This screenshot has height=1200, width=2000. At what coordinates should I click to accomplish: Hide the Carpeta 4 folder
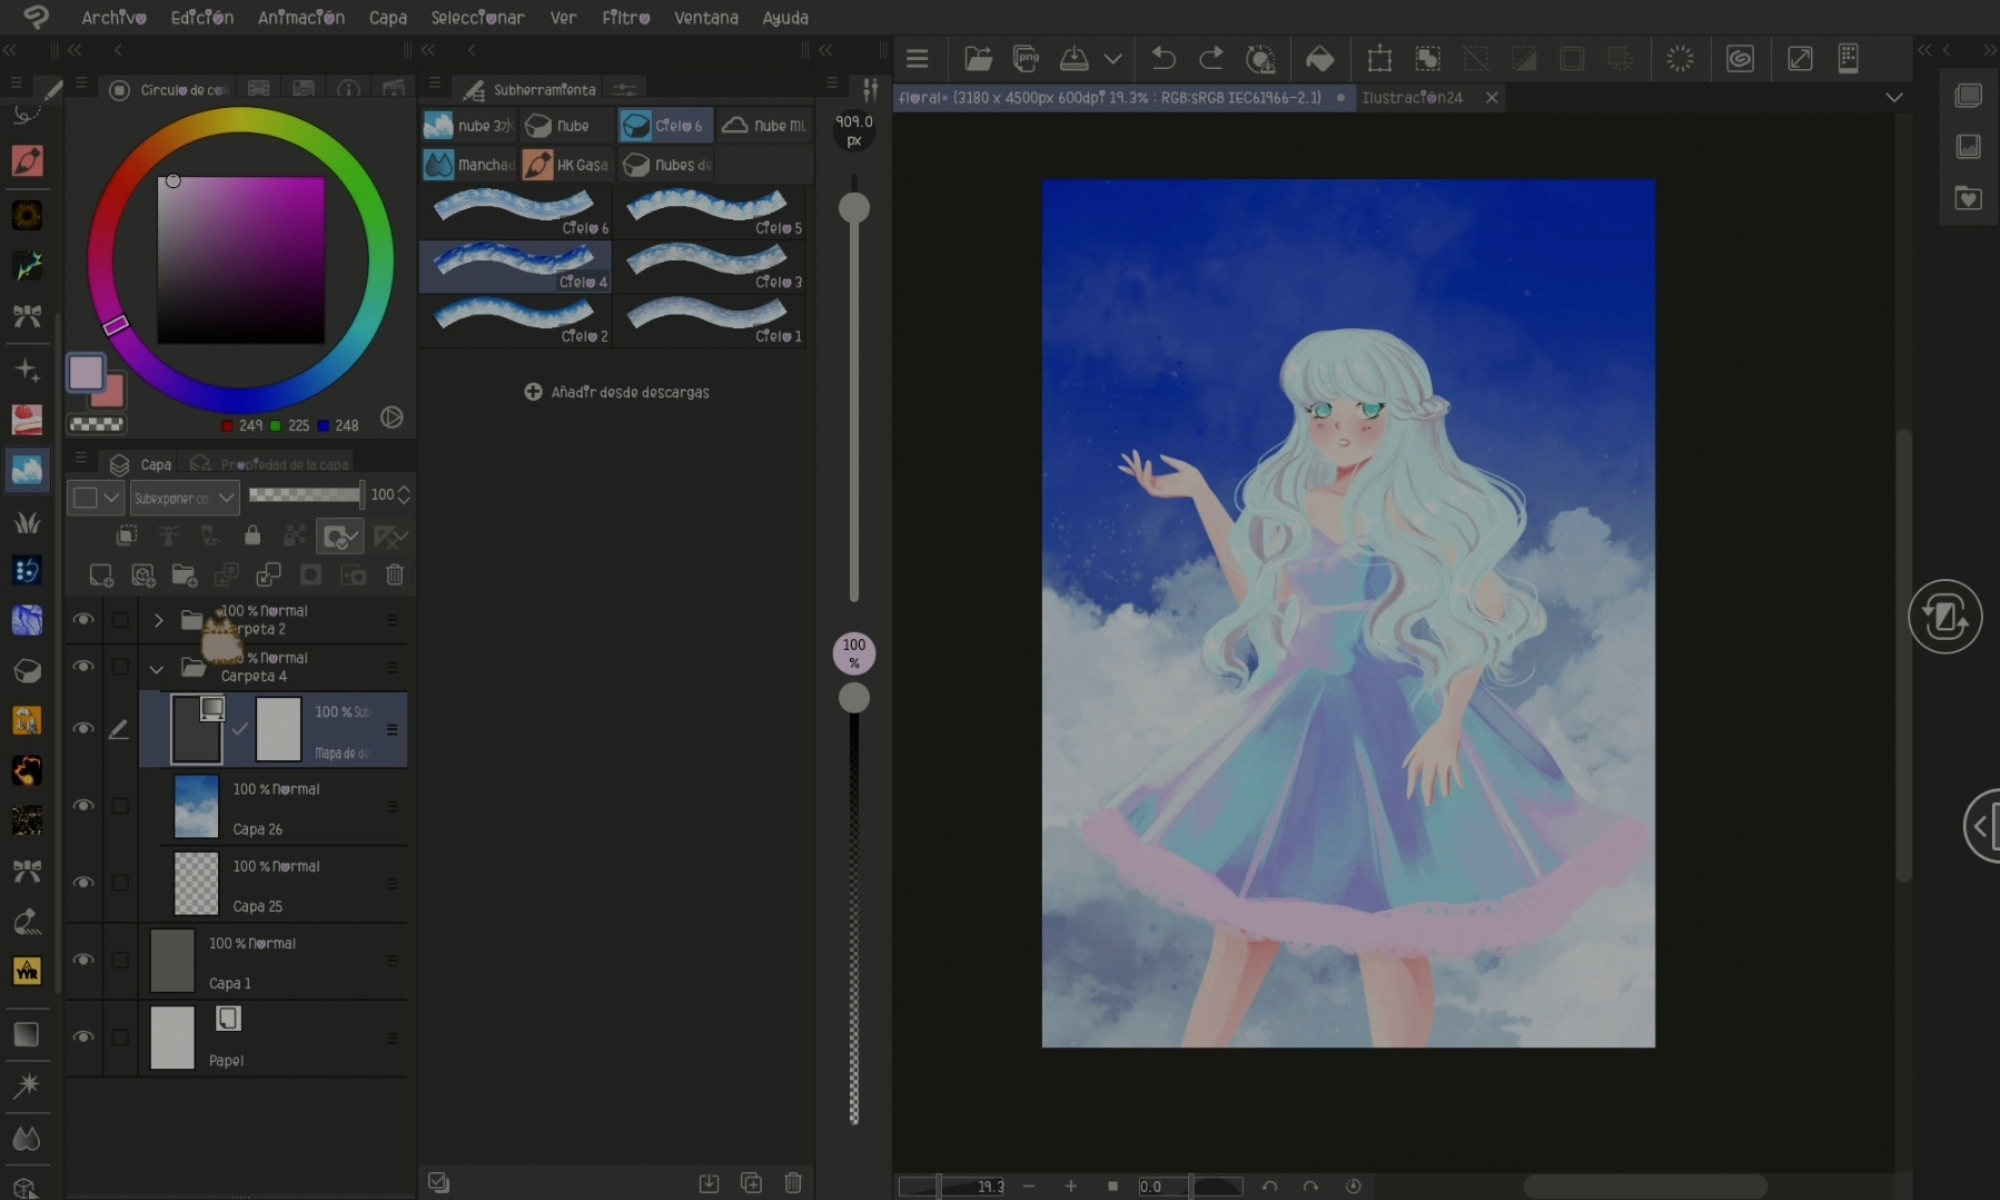click(x=84, y=666)
